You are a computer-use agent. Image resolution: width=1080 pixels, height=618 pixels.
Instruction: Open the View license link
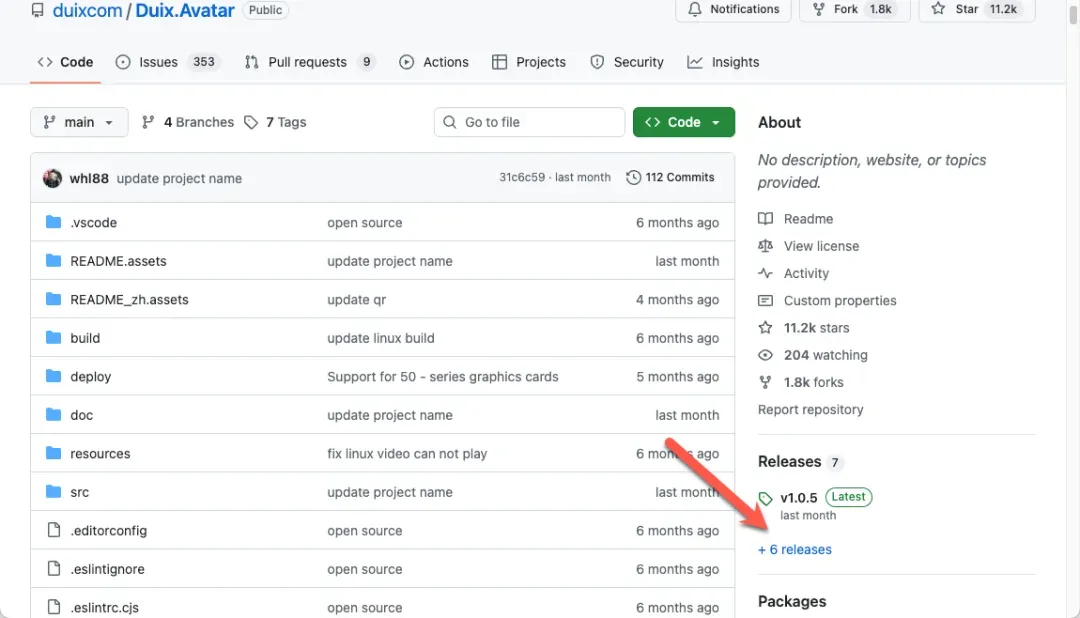pos(821,246)
